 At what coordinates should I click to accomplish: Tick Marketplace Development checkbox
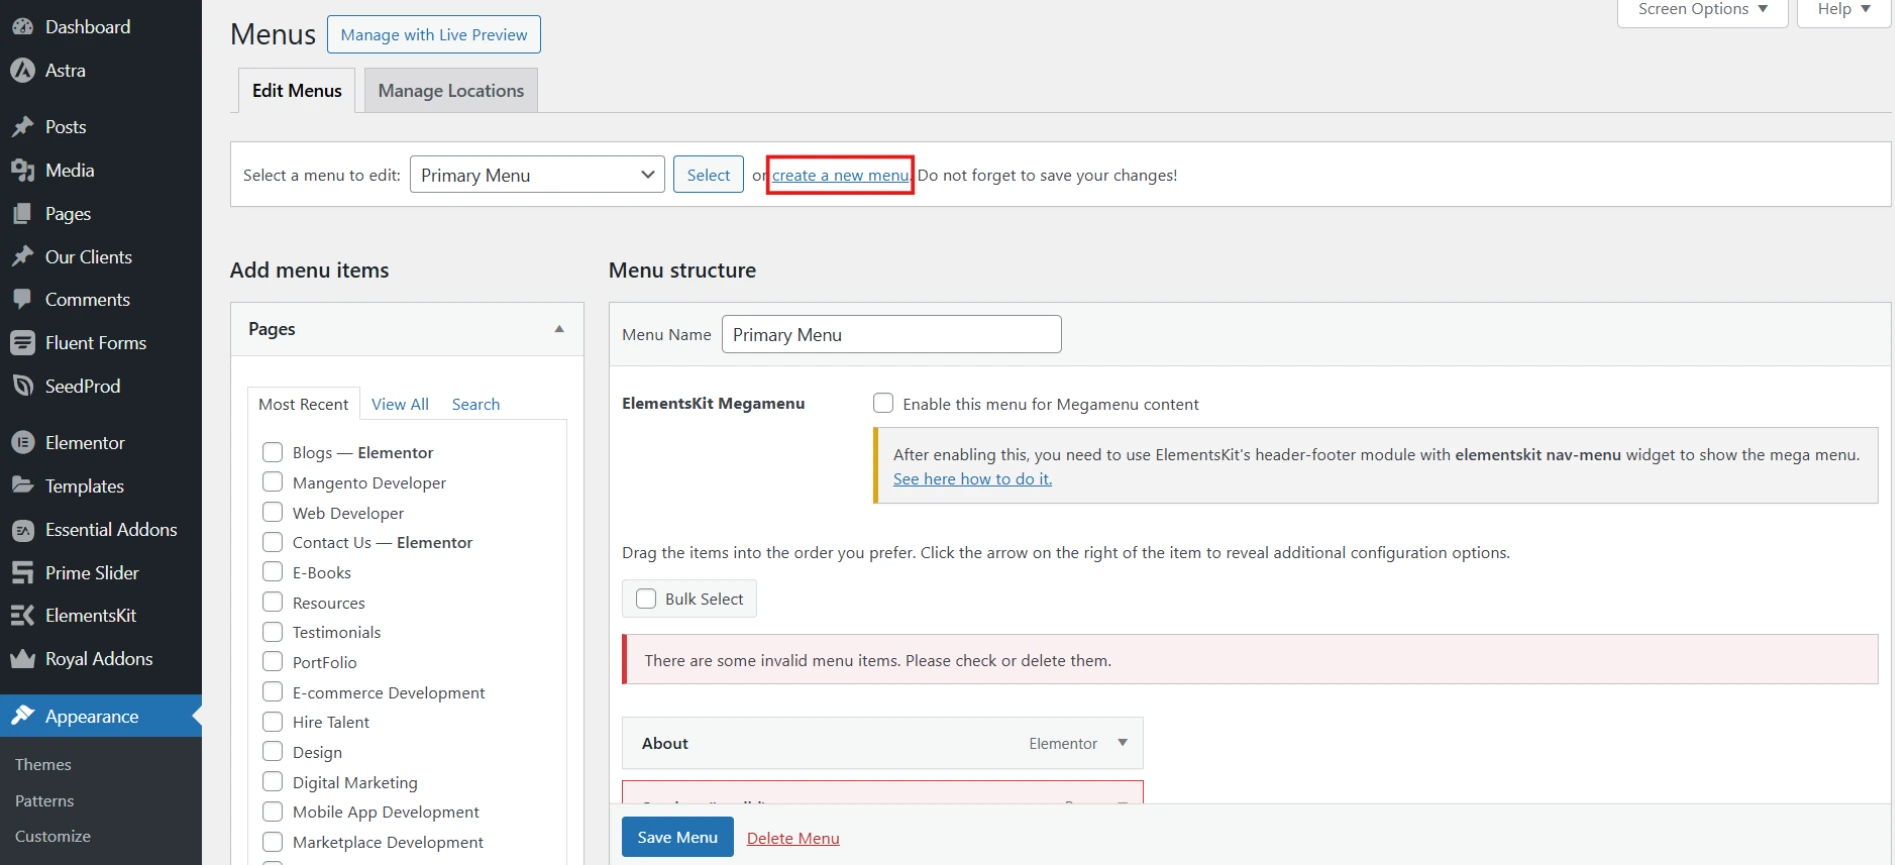[272, 842]
